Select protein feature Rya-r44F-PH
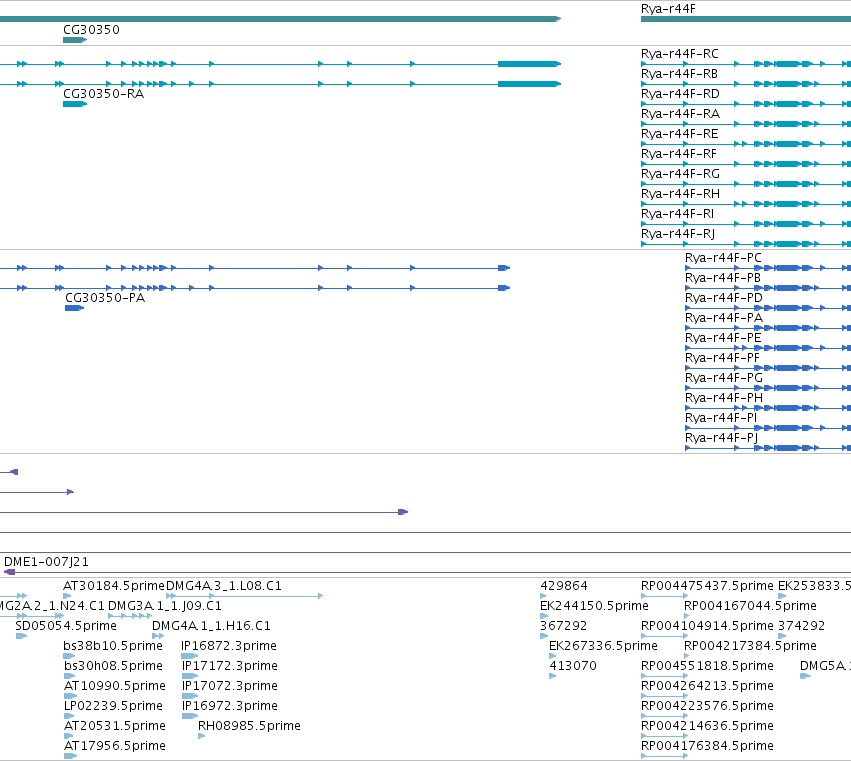 tap(724, 398)
